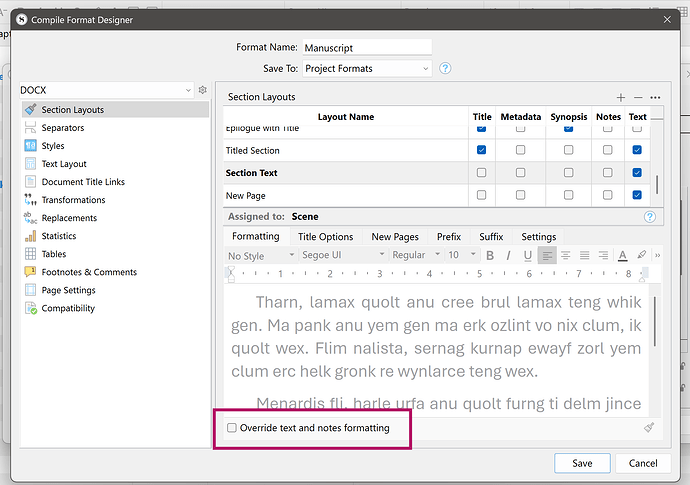Apply center alignment to text

click(x=566, y=255)
